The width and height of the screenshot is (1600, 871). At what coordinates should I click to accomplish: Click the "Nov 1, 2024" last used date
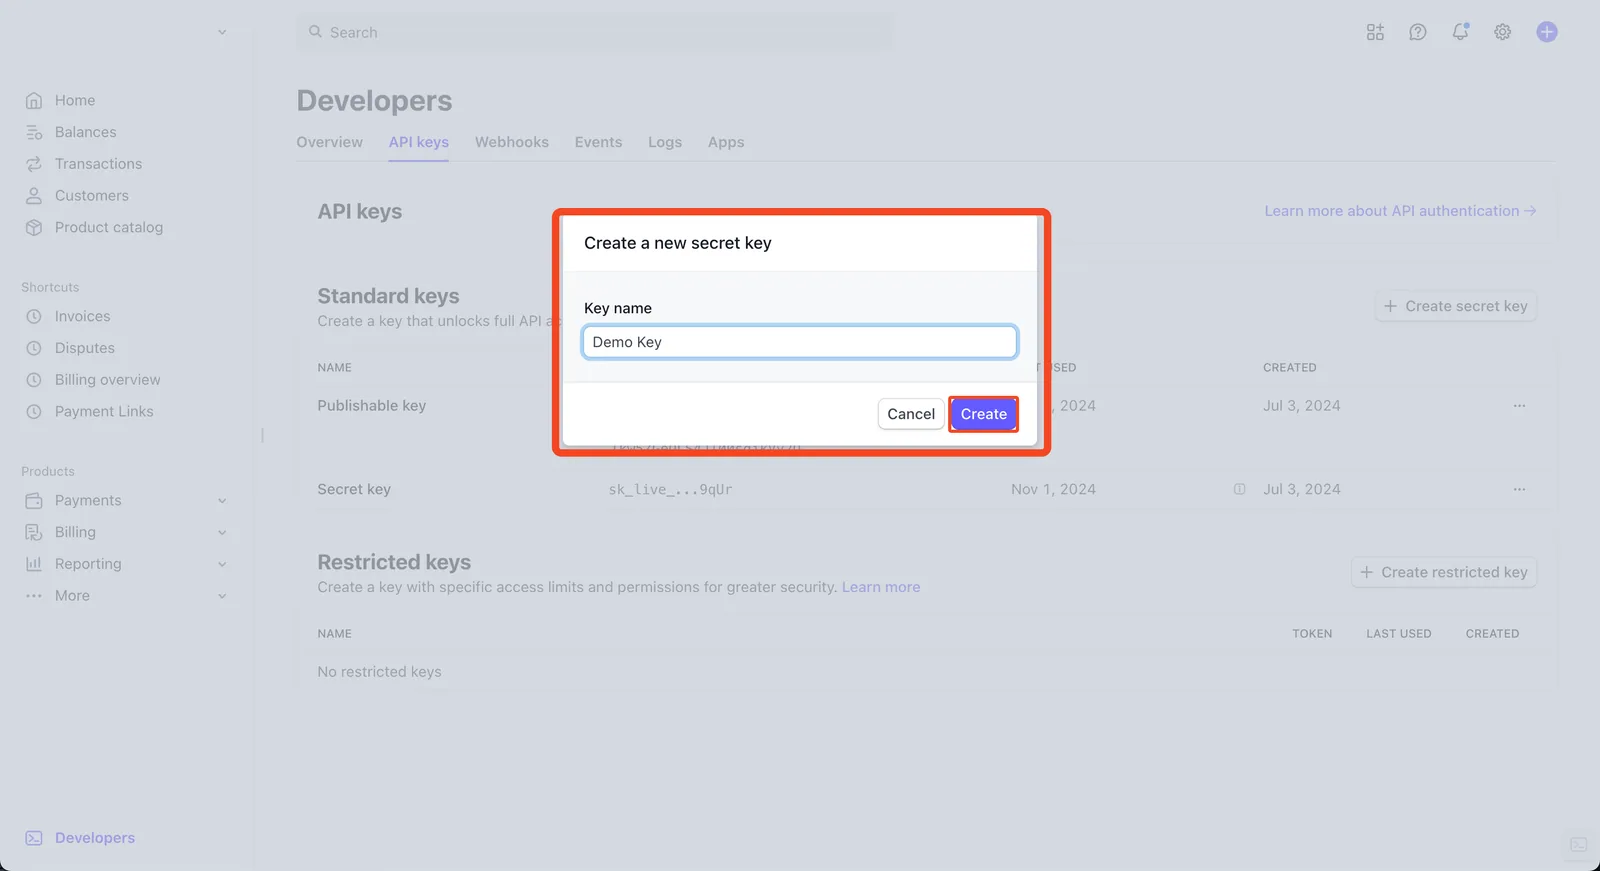coord(1053,489)
